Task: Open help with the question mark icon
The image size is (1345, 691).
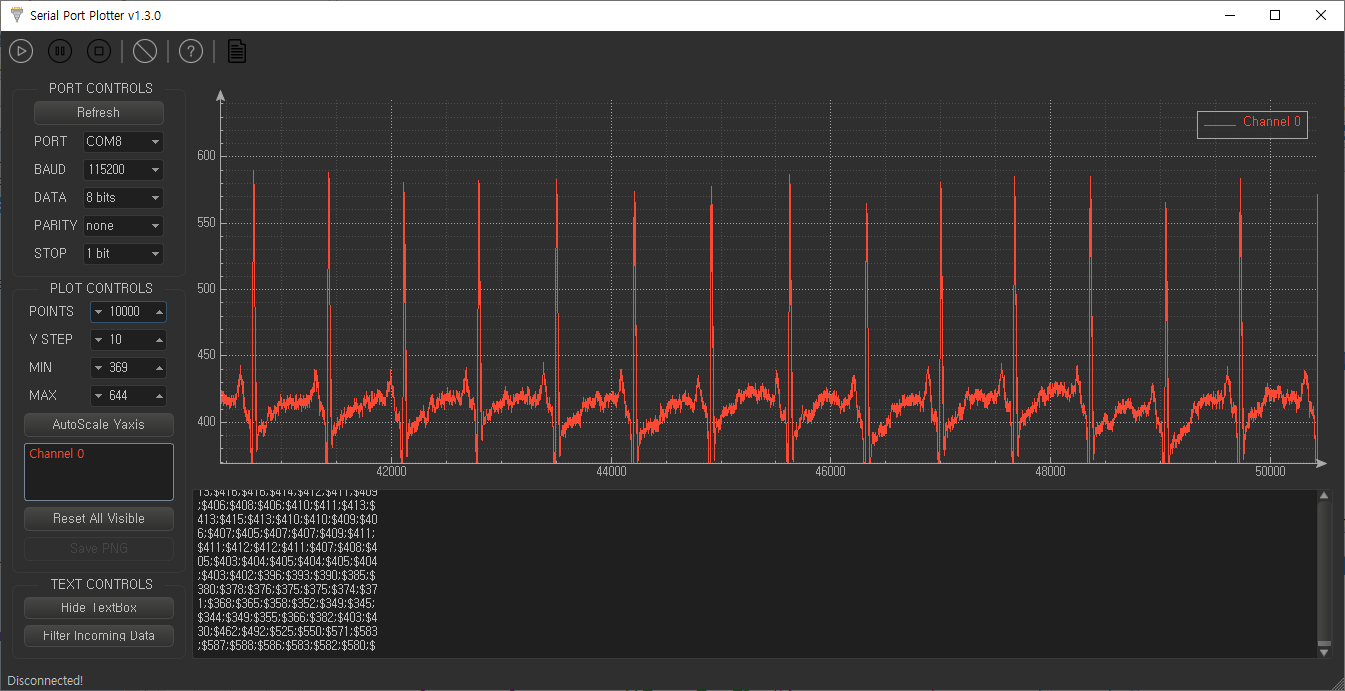Action: tap(191, 51)
